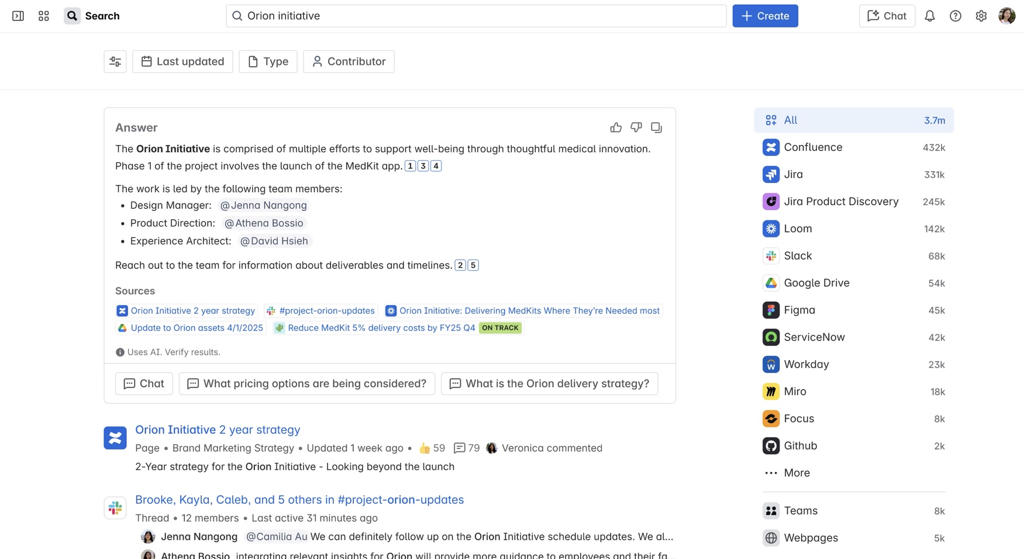The image size is (1024, 559).
Task: Open the filter settings sliders icon
Action: pos(115,62)
